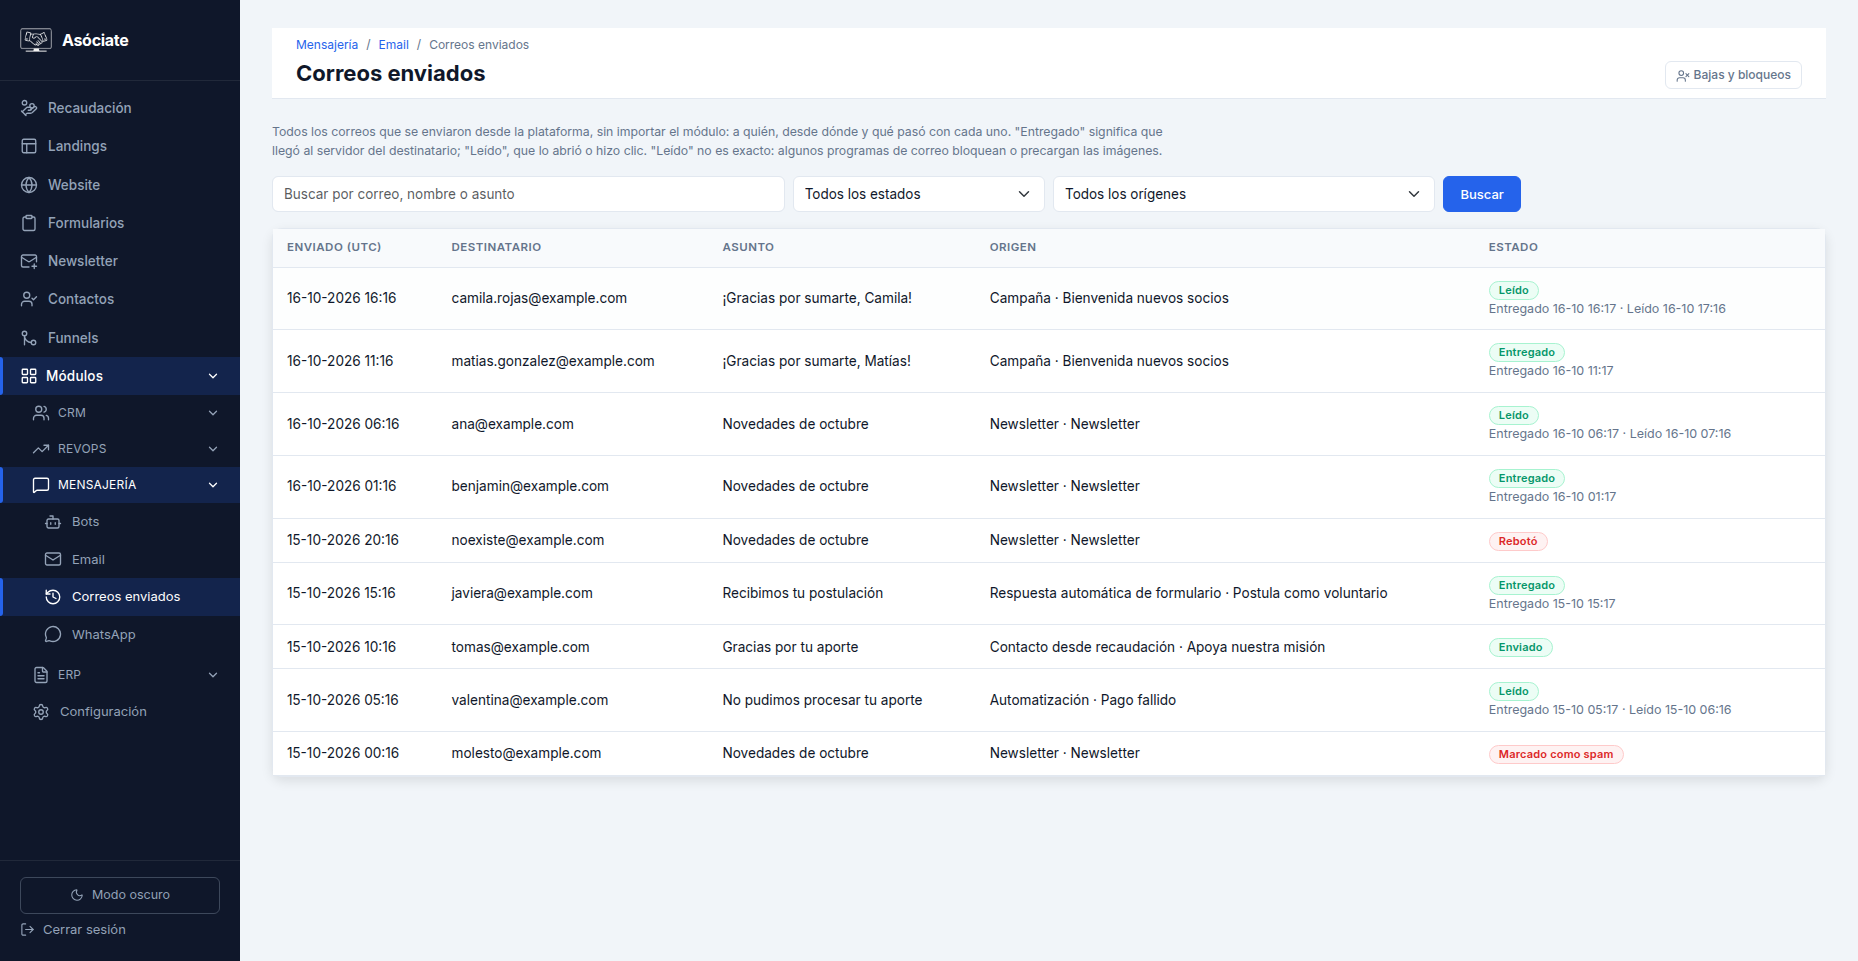The height and width of the screenshot is (961, 1858).
Task: Click the CRM users icon
Action: [x=41, y=413]
